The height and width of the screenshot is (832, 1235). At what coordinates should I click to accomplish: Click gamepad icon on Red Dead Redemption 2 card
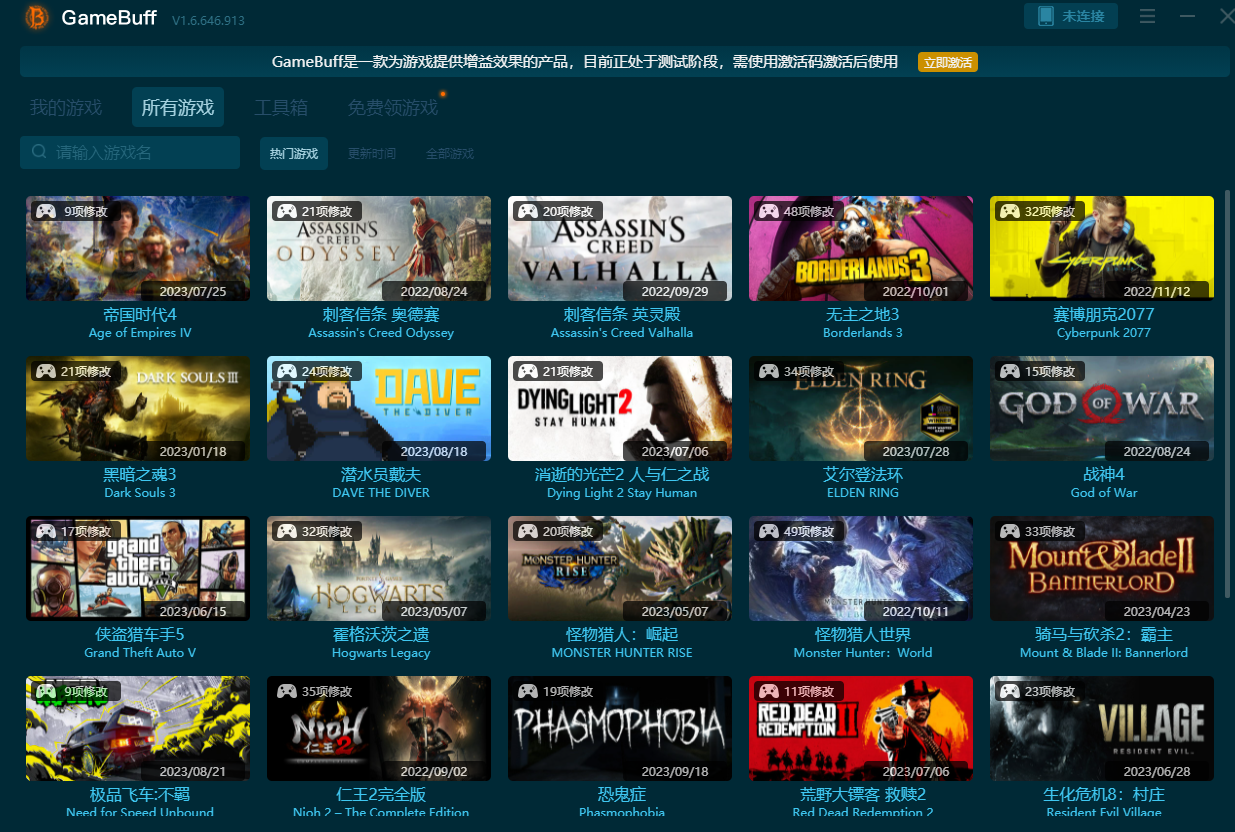pos(769,691)
